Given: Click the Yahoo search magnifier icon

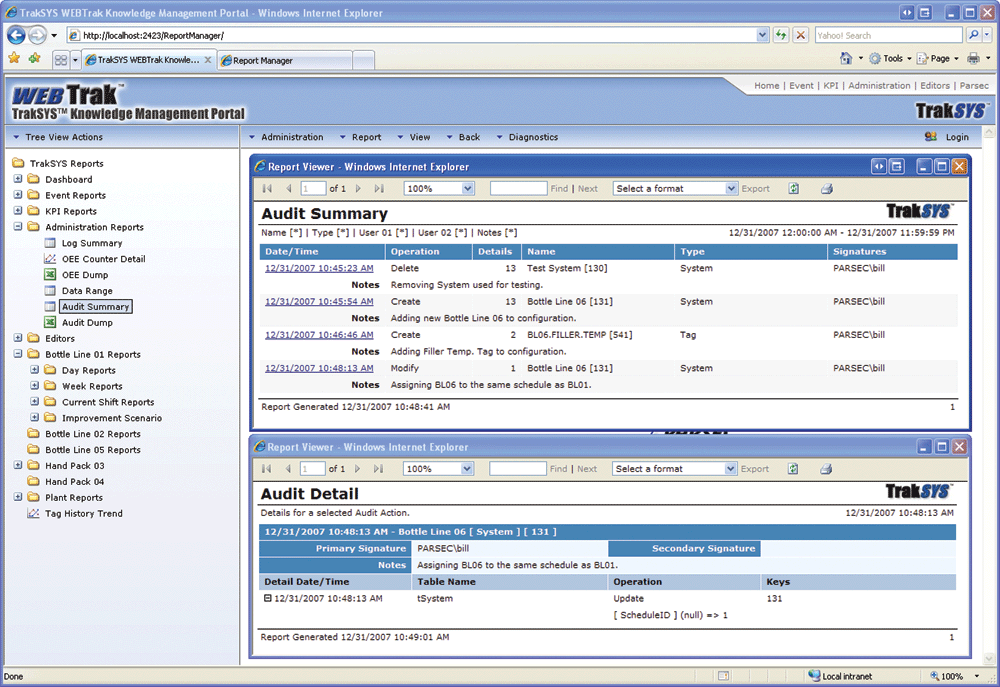Looking at the screenshot, I should pyautogui.click(x=973, y=35).
